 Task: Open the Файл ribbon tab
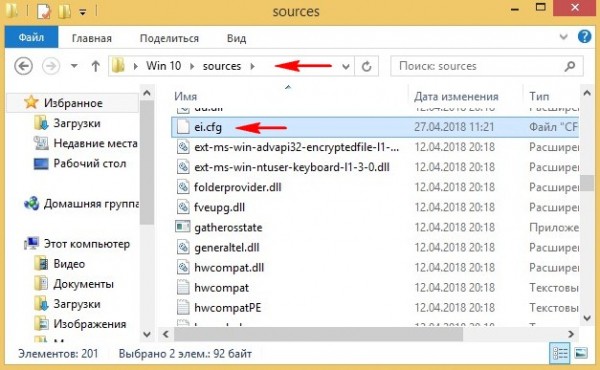(31, 37)
